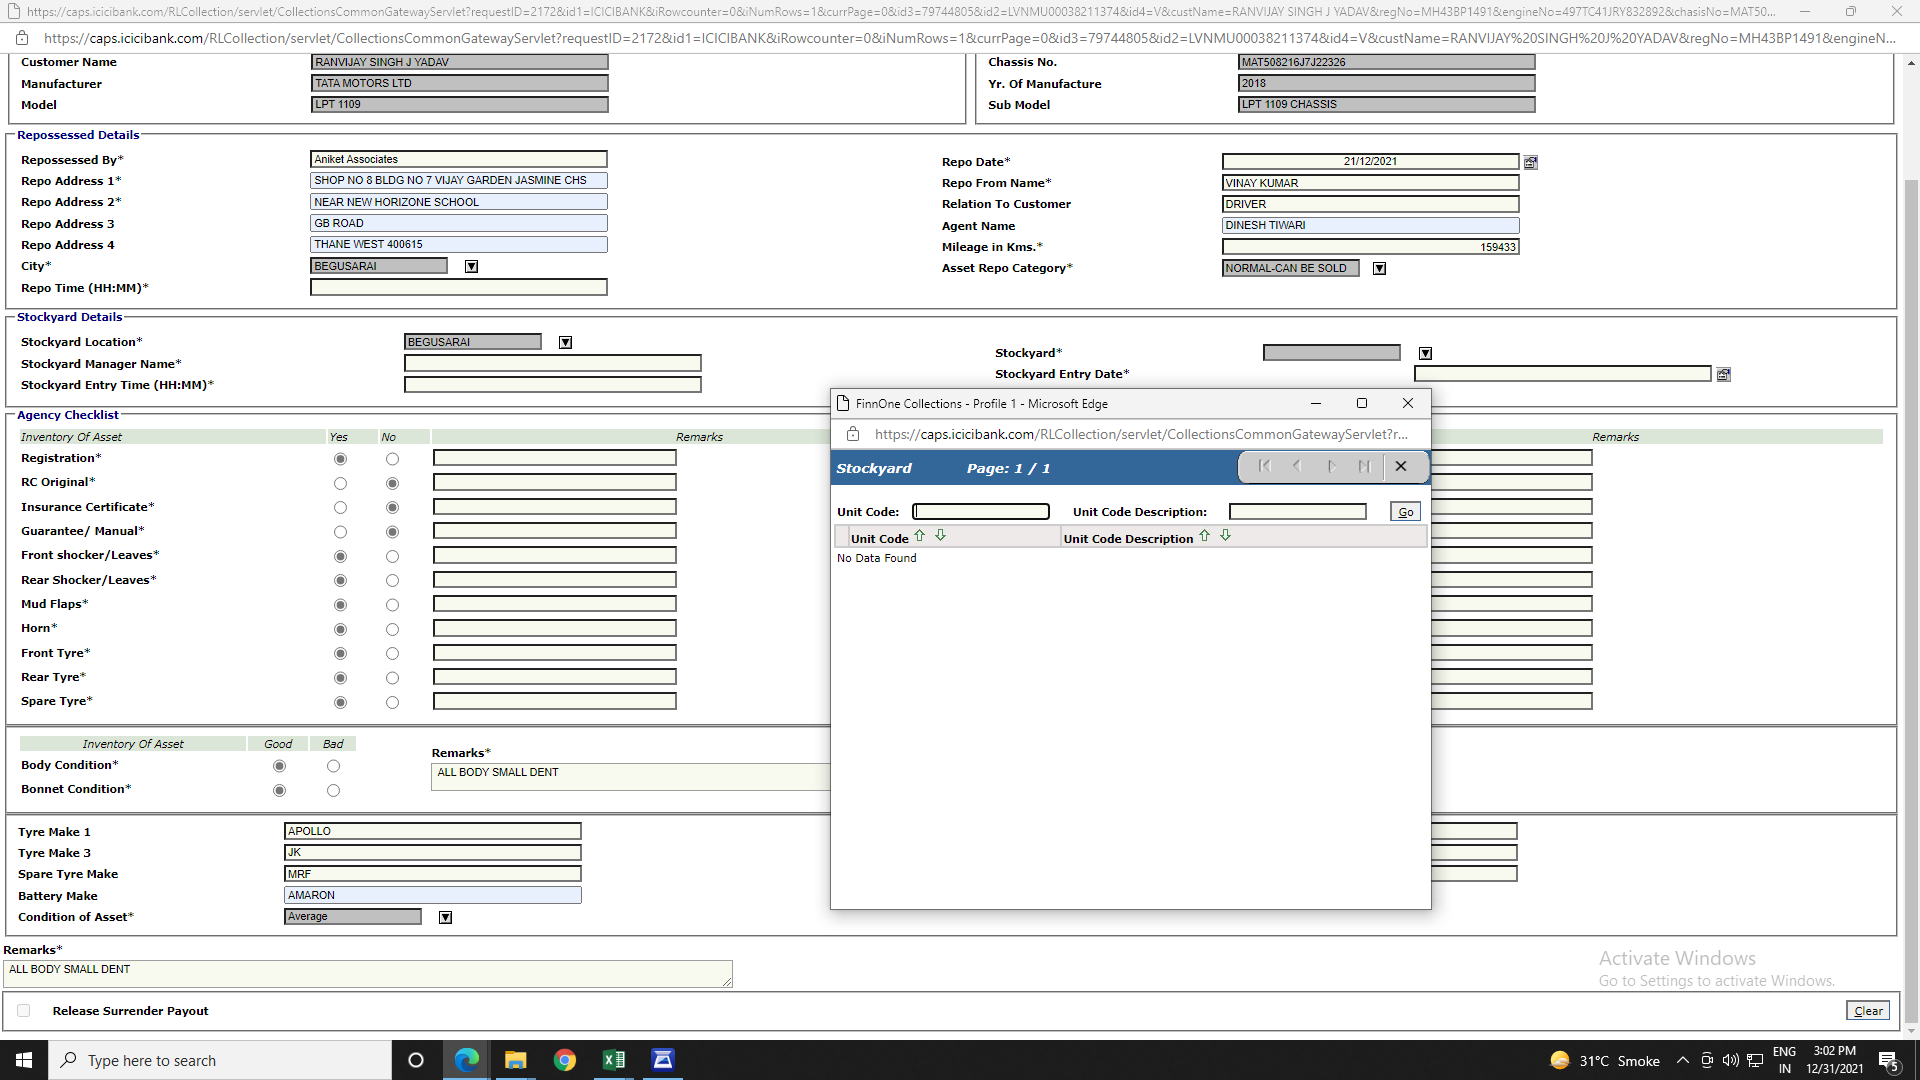Viewport: 1920px width, 1080px height.
Task: Open Asset Repo Category dropdown
Action: 1379,268
